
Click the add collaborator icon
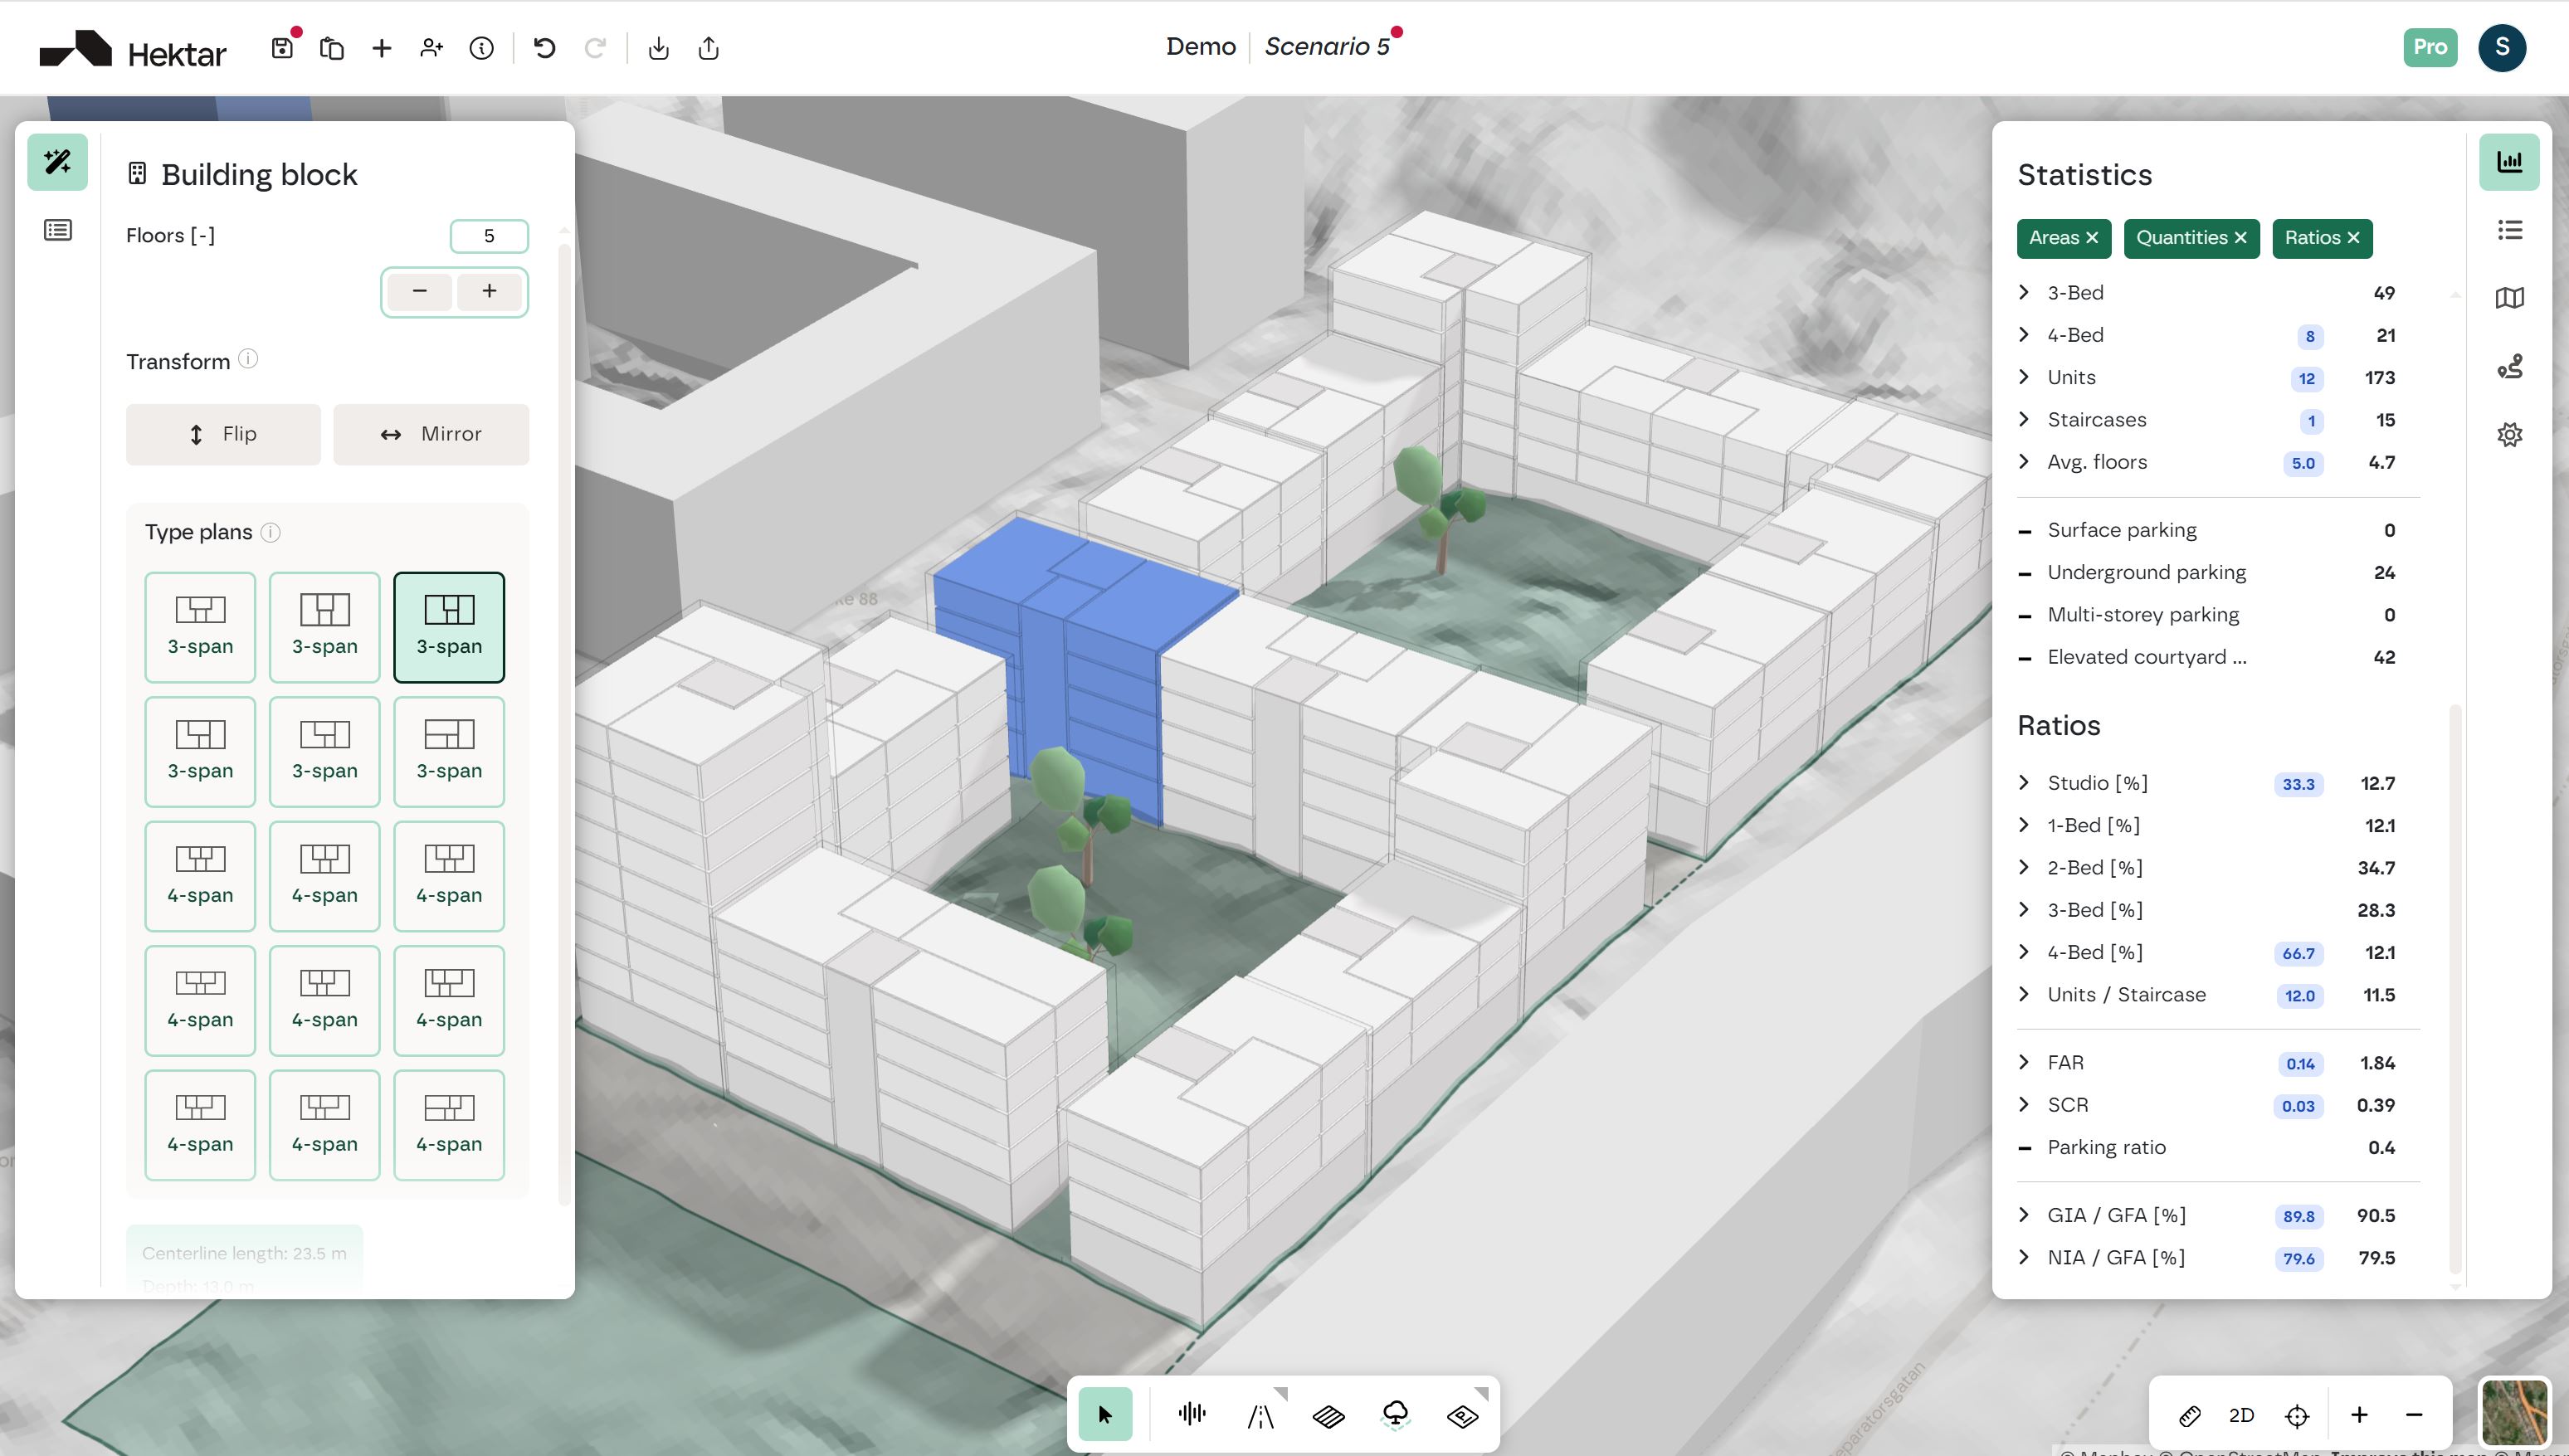click(x=431, y=48)
